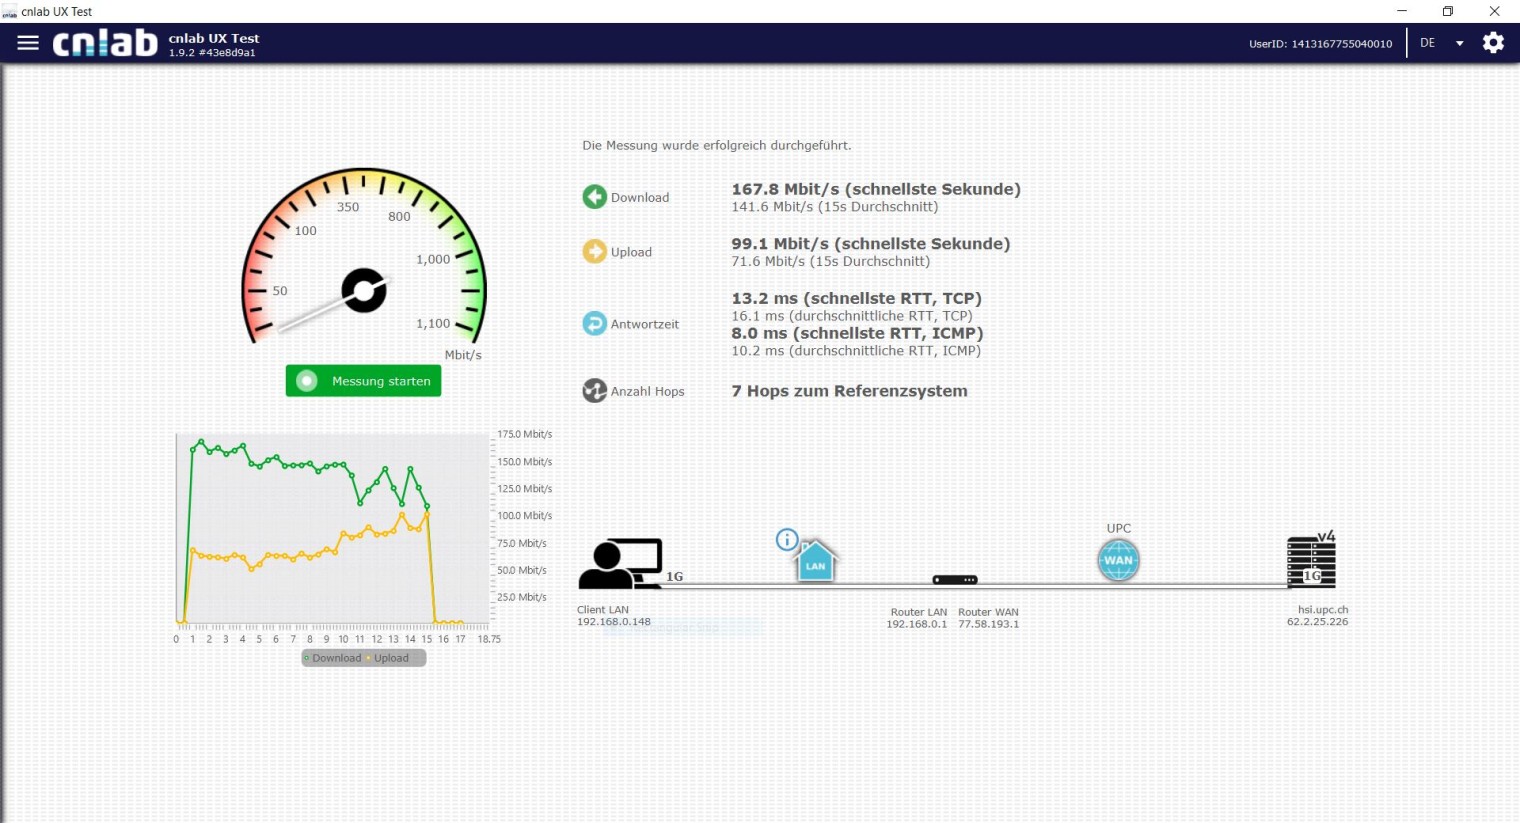Click the yellow Upload arrow icon
1520x823 pixels.
coord(595,251)
